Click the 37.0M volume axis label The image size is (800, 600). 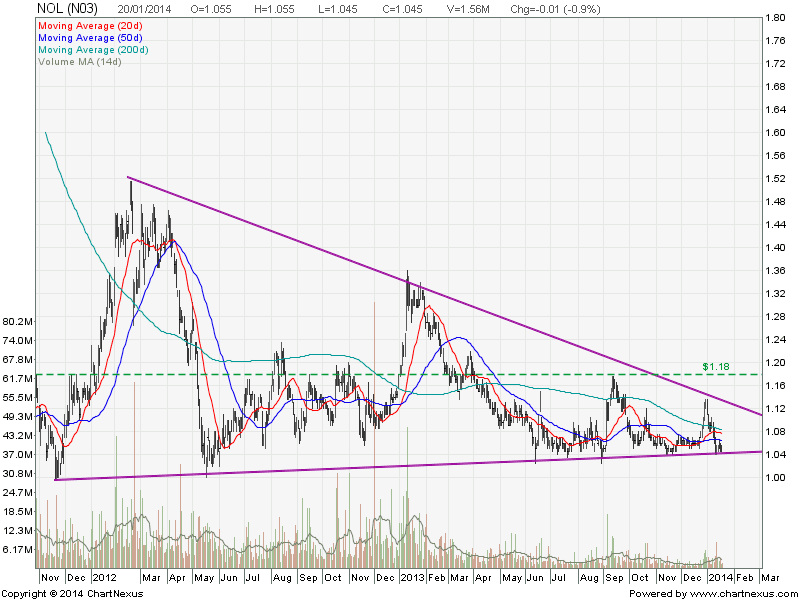tap(18, 454)
